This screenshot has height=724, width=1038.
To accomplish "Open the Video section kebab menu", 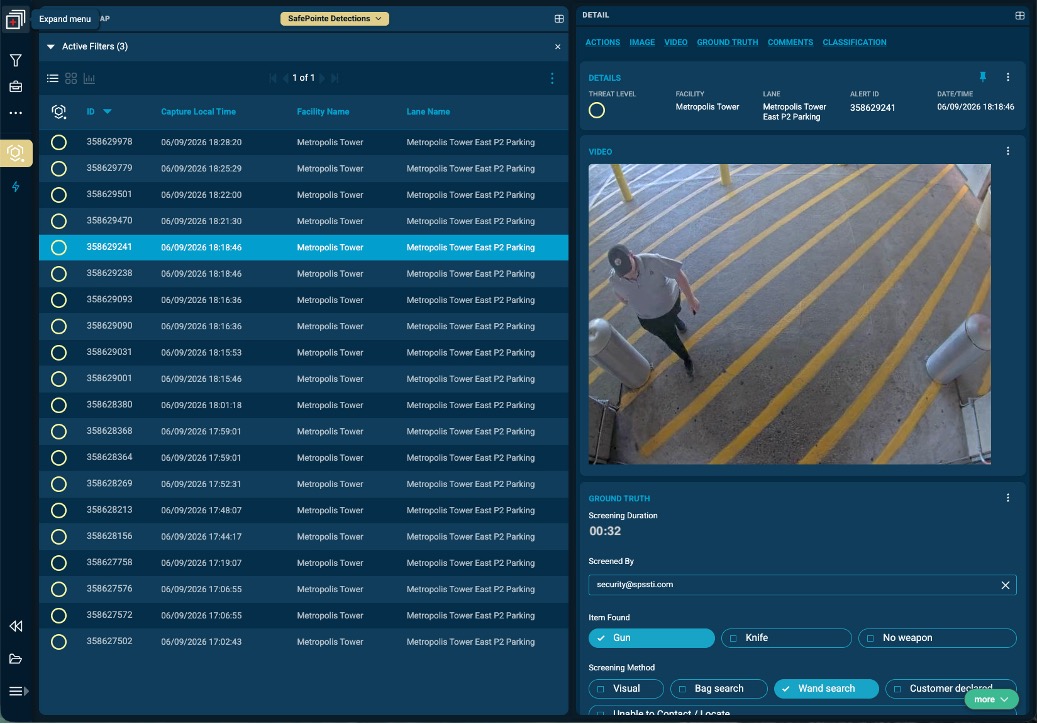I will [x=1008, y=152].
